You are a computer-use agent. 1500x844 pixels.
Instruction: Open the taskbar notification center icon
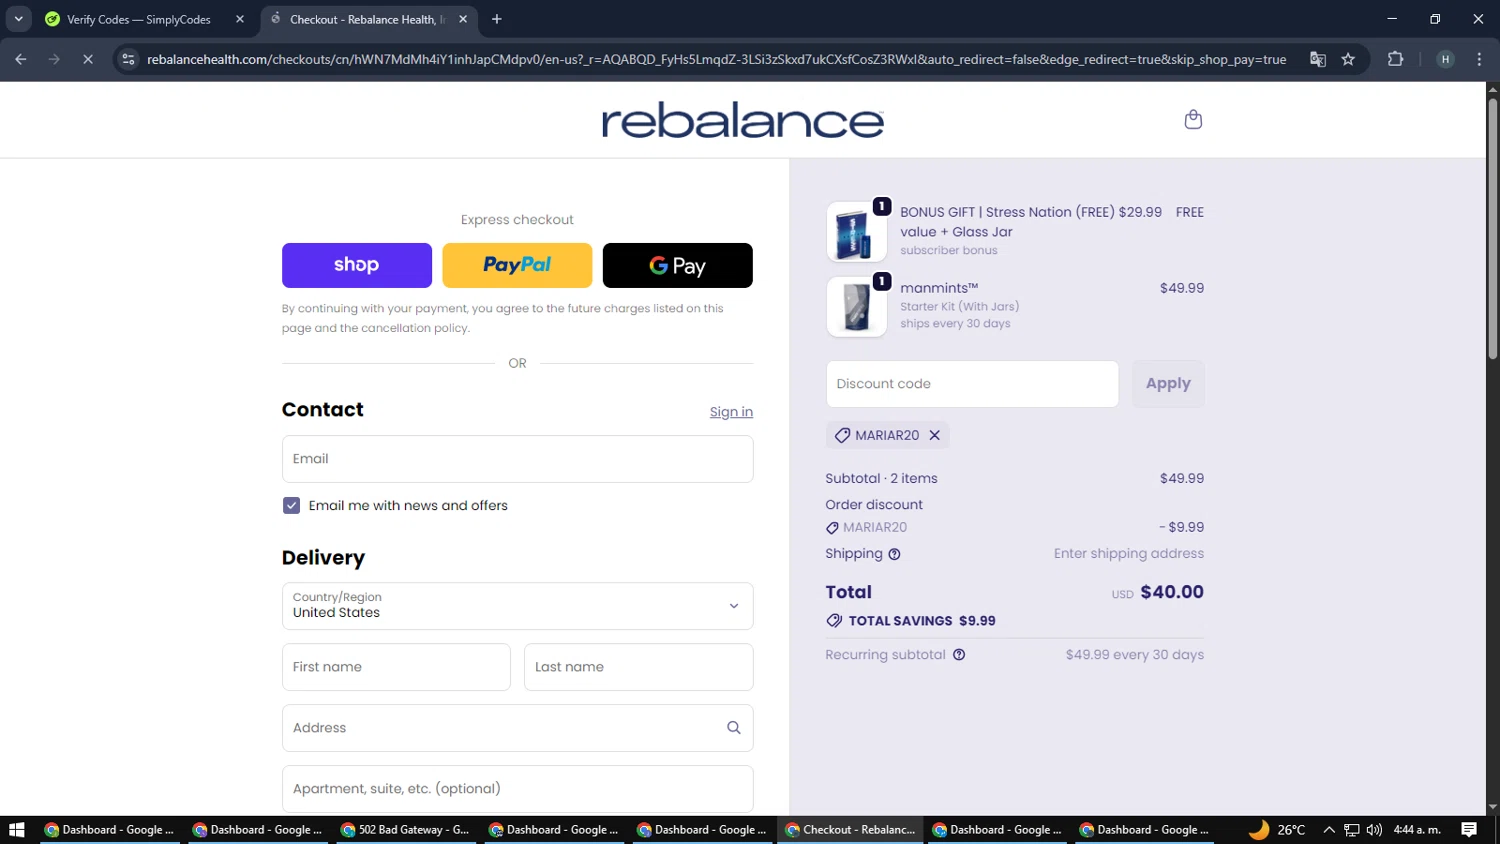[x=1469, y=830]
